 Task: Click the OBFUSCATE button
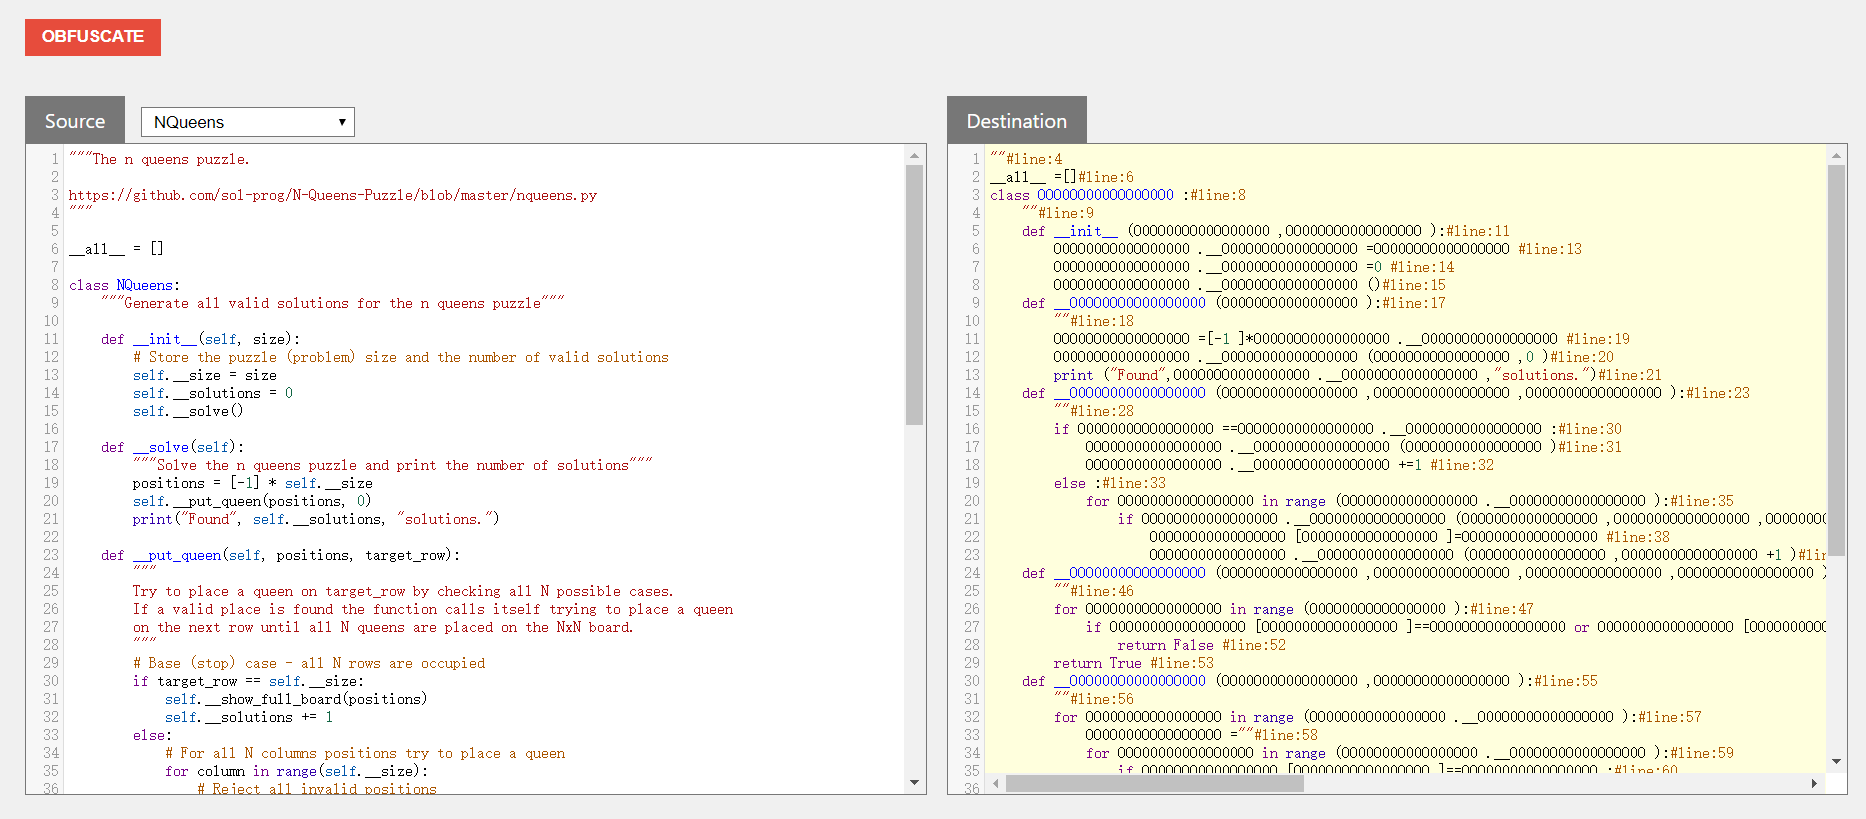[93, 37]
